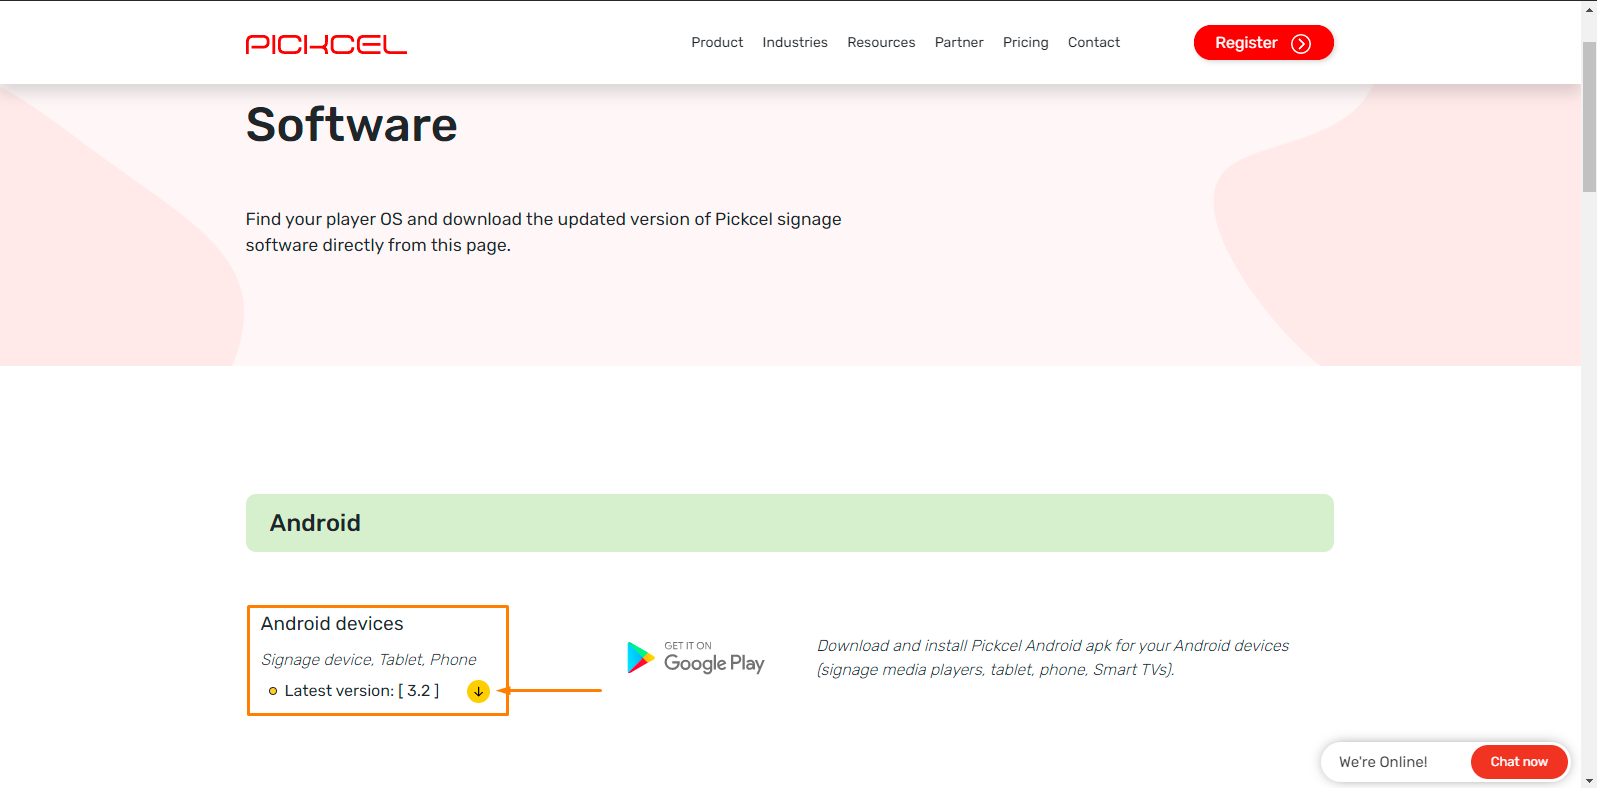Click the Chat now button

[1519, 762]
